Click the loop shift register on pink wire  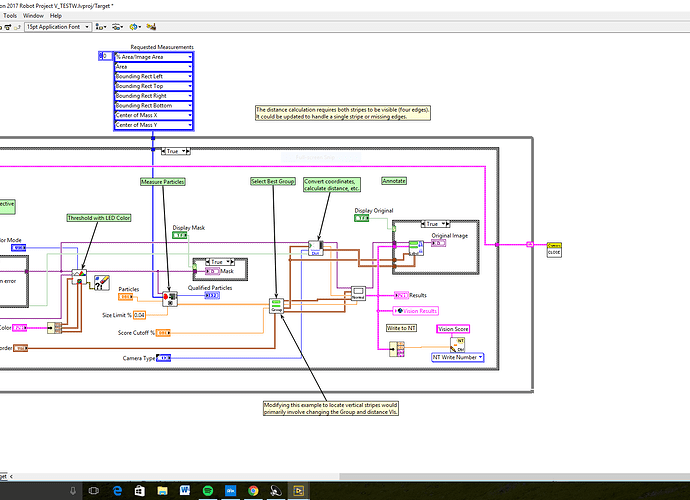(x=530, y=244)
